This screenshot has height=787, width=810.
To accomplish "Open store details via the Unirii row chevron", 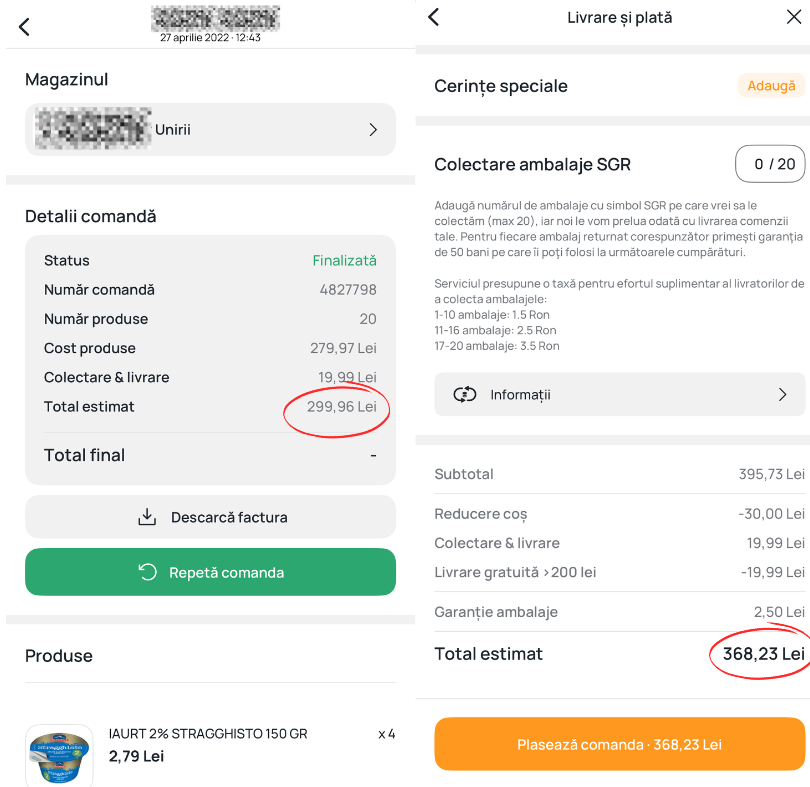I will coord(372,129).
